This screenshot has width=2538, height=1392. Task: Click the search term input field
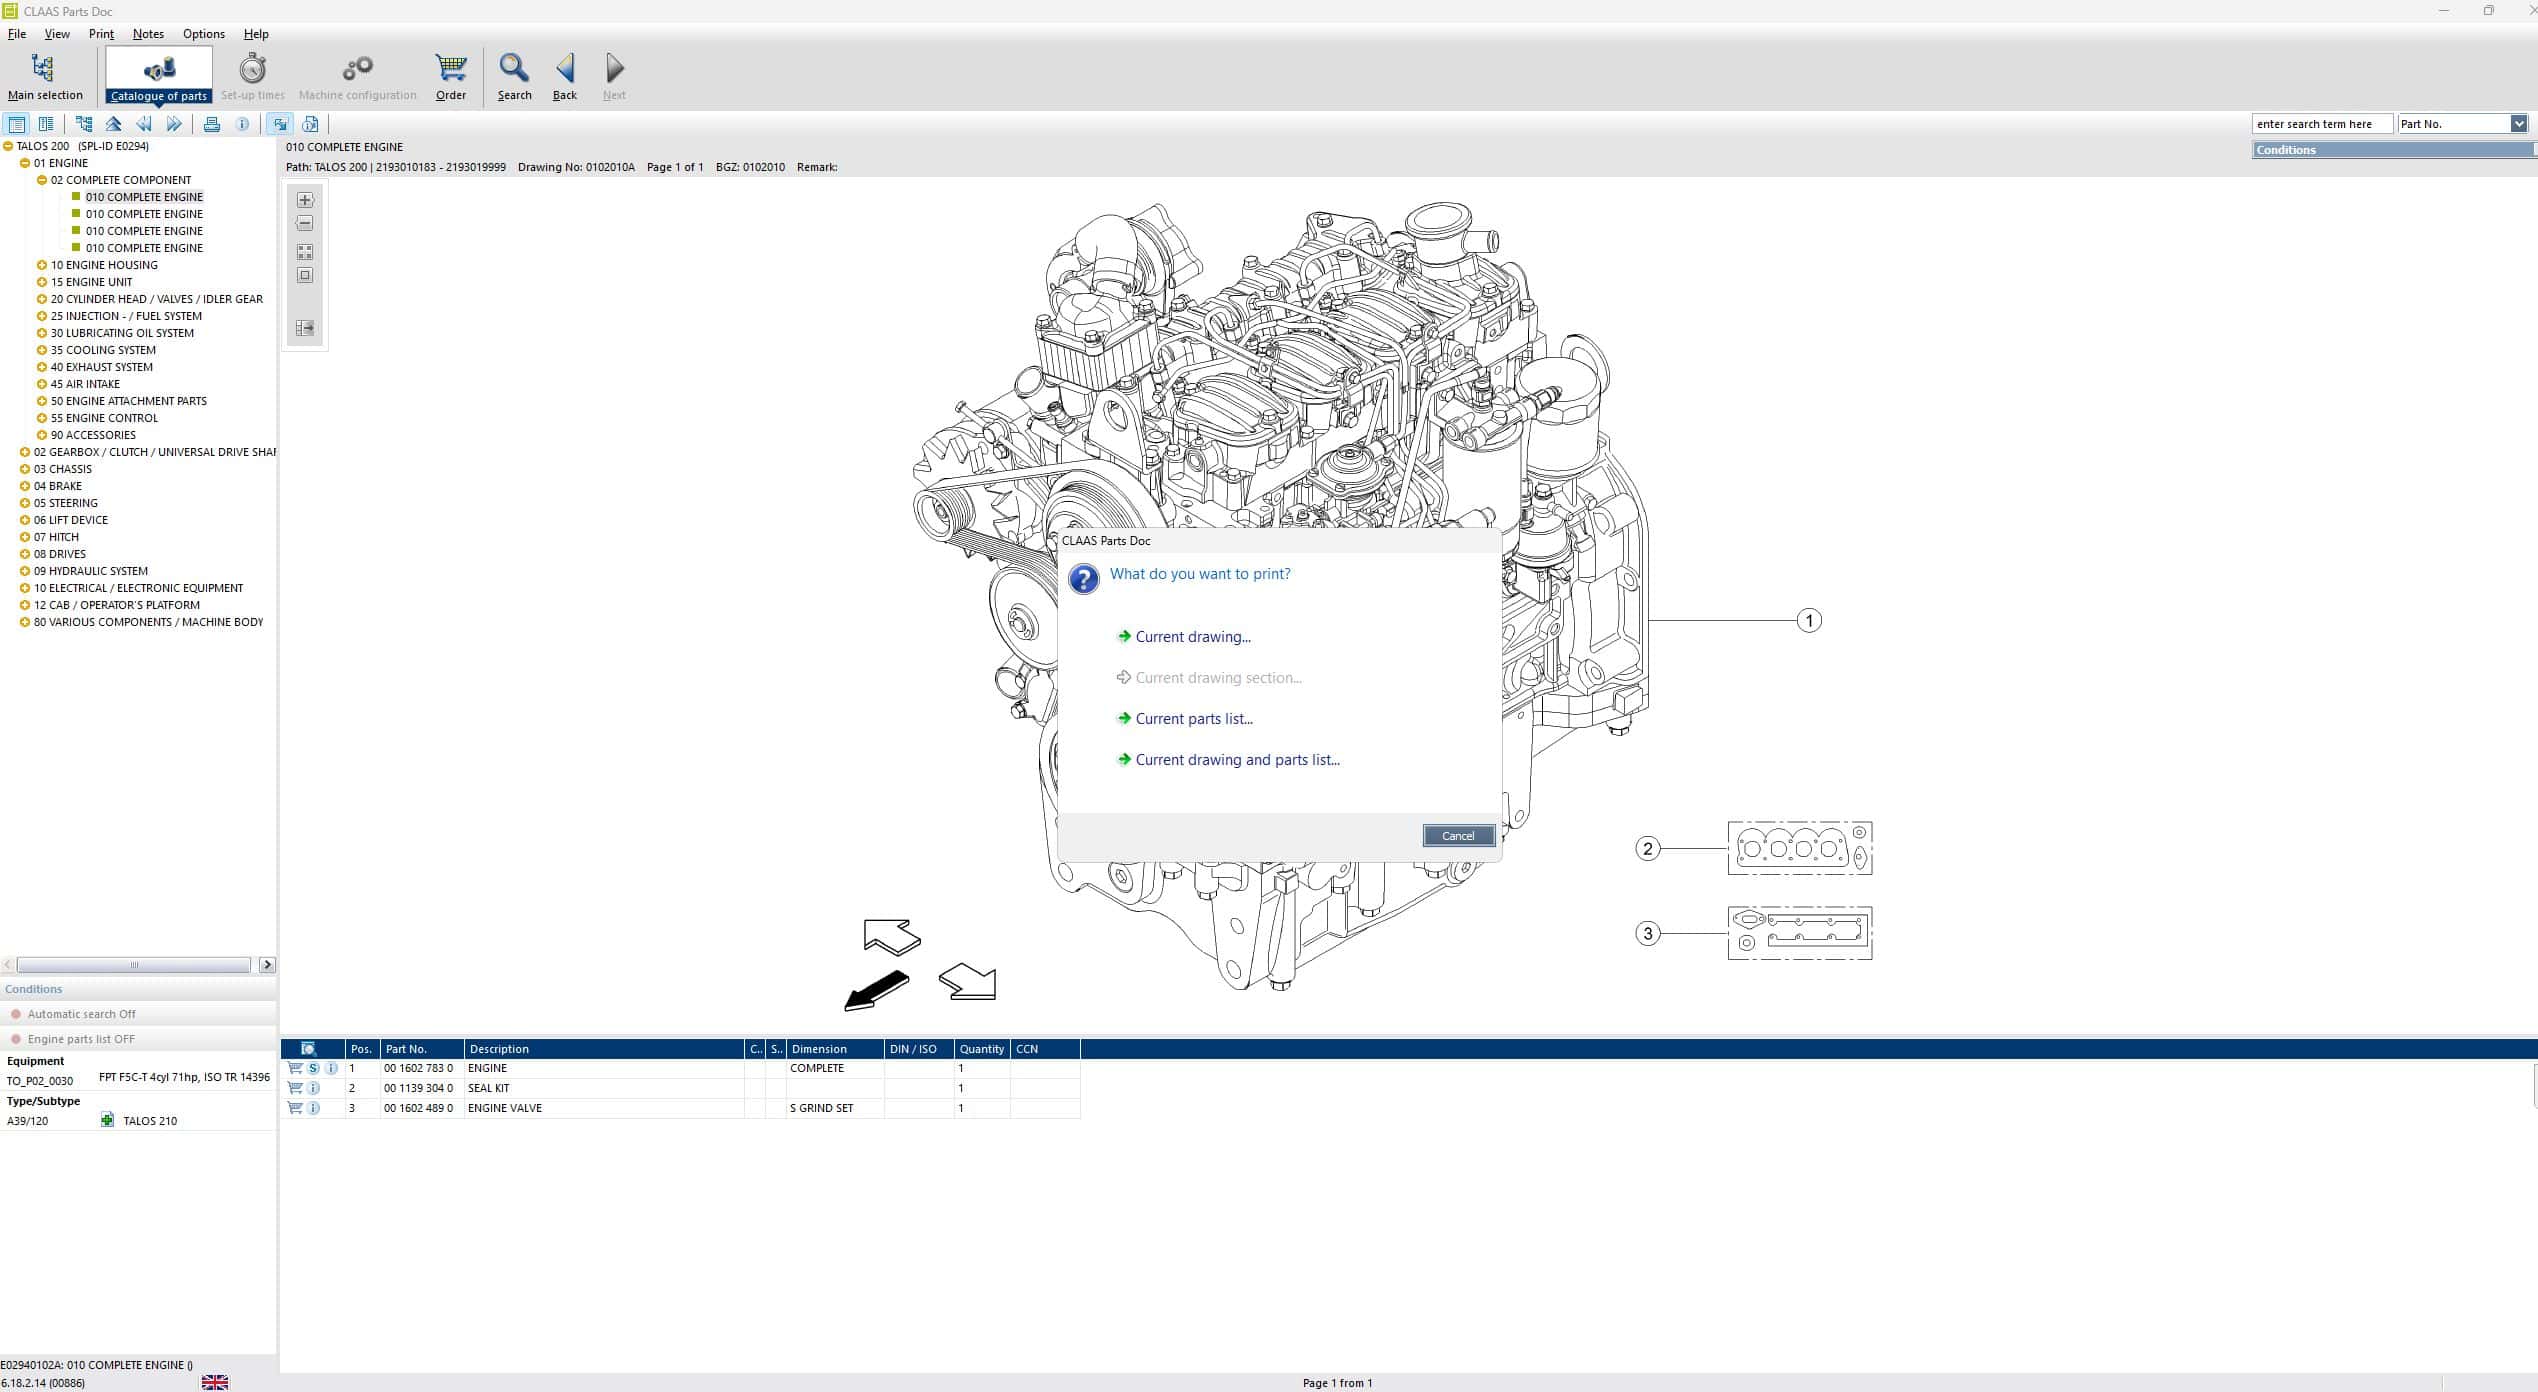2322,124
